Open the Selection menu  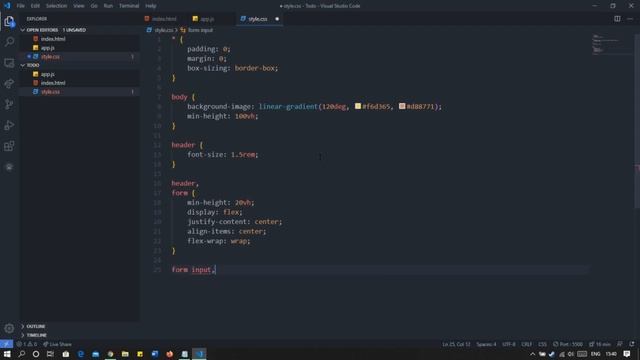point(56,6)
